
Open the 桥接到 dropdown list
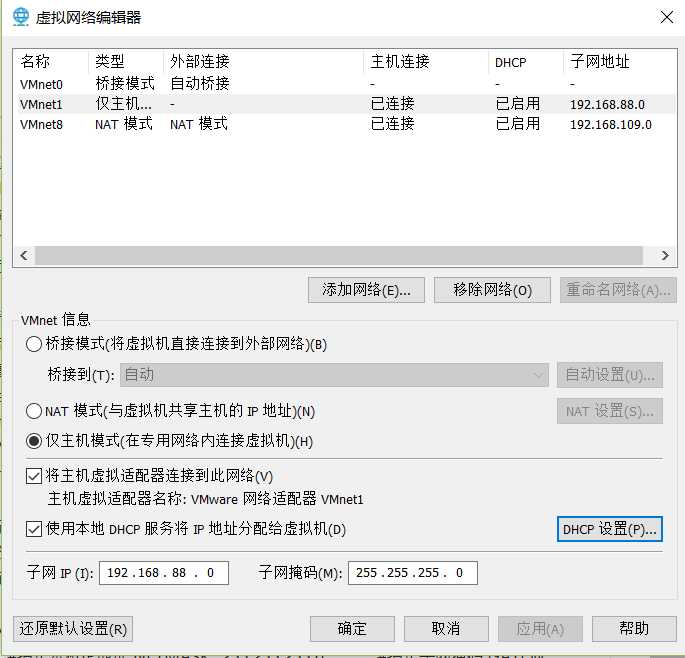pyautogui.click(x=334, y=375)
